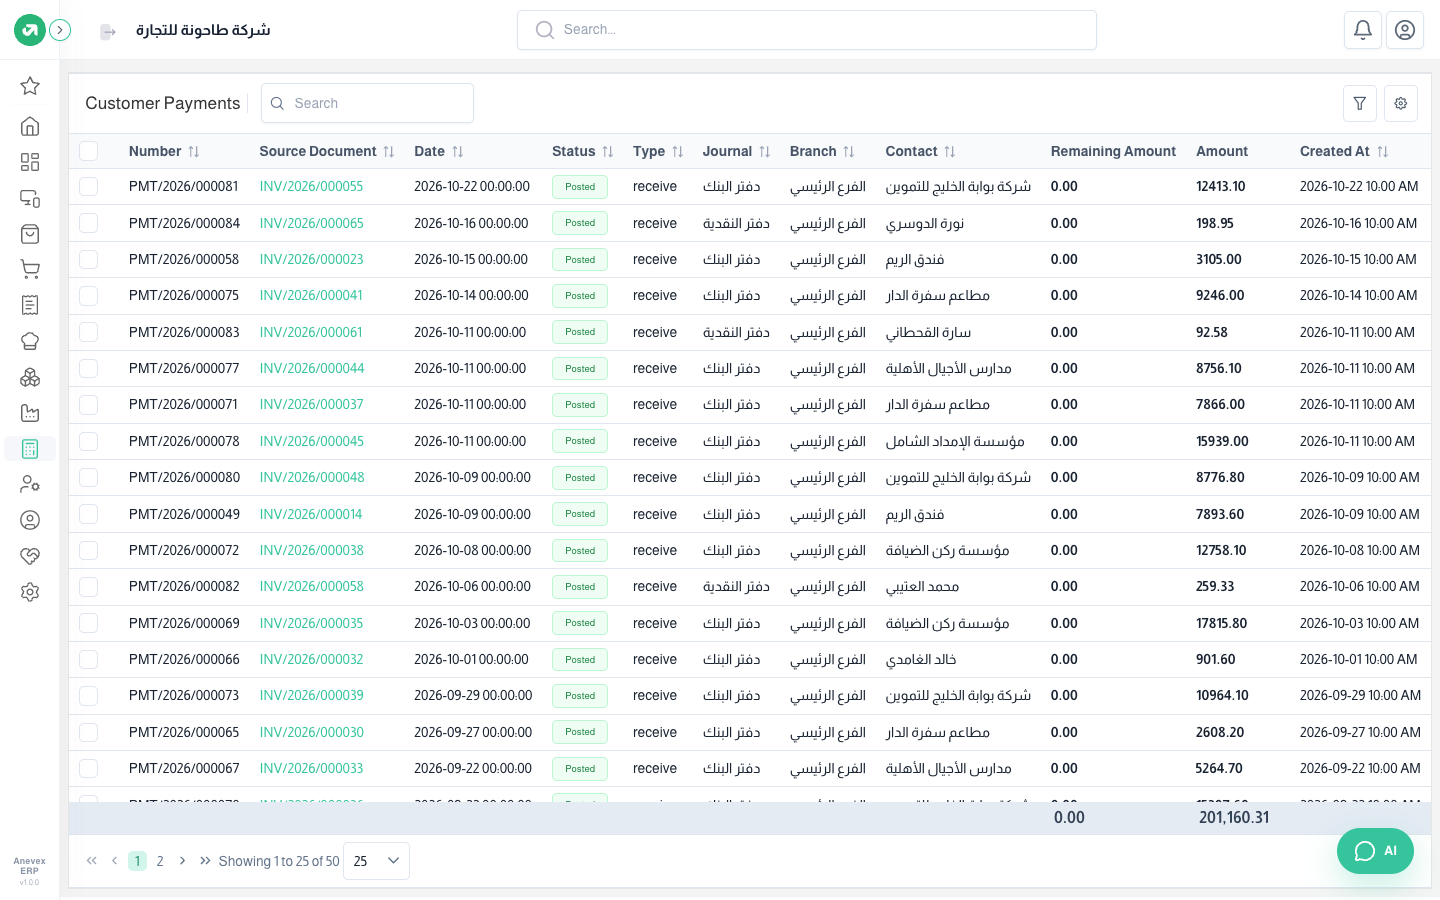
Task: Check the row PMT/2026/000084 checkbox
Action: click(89, 223)
